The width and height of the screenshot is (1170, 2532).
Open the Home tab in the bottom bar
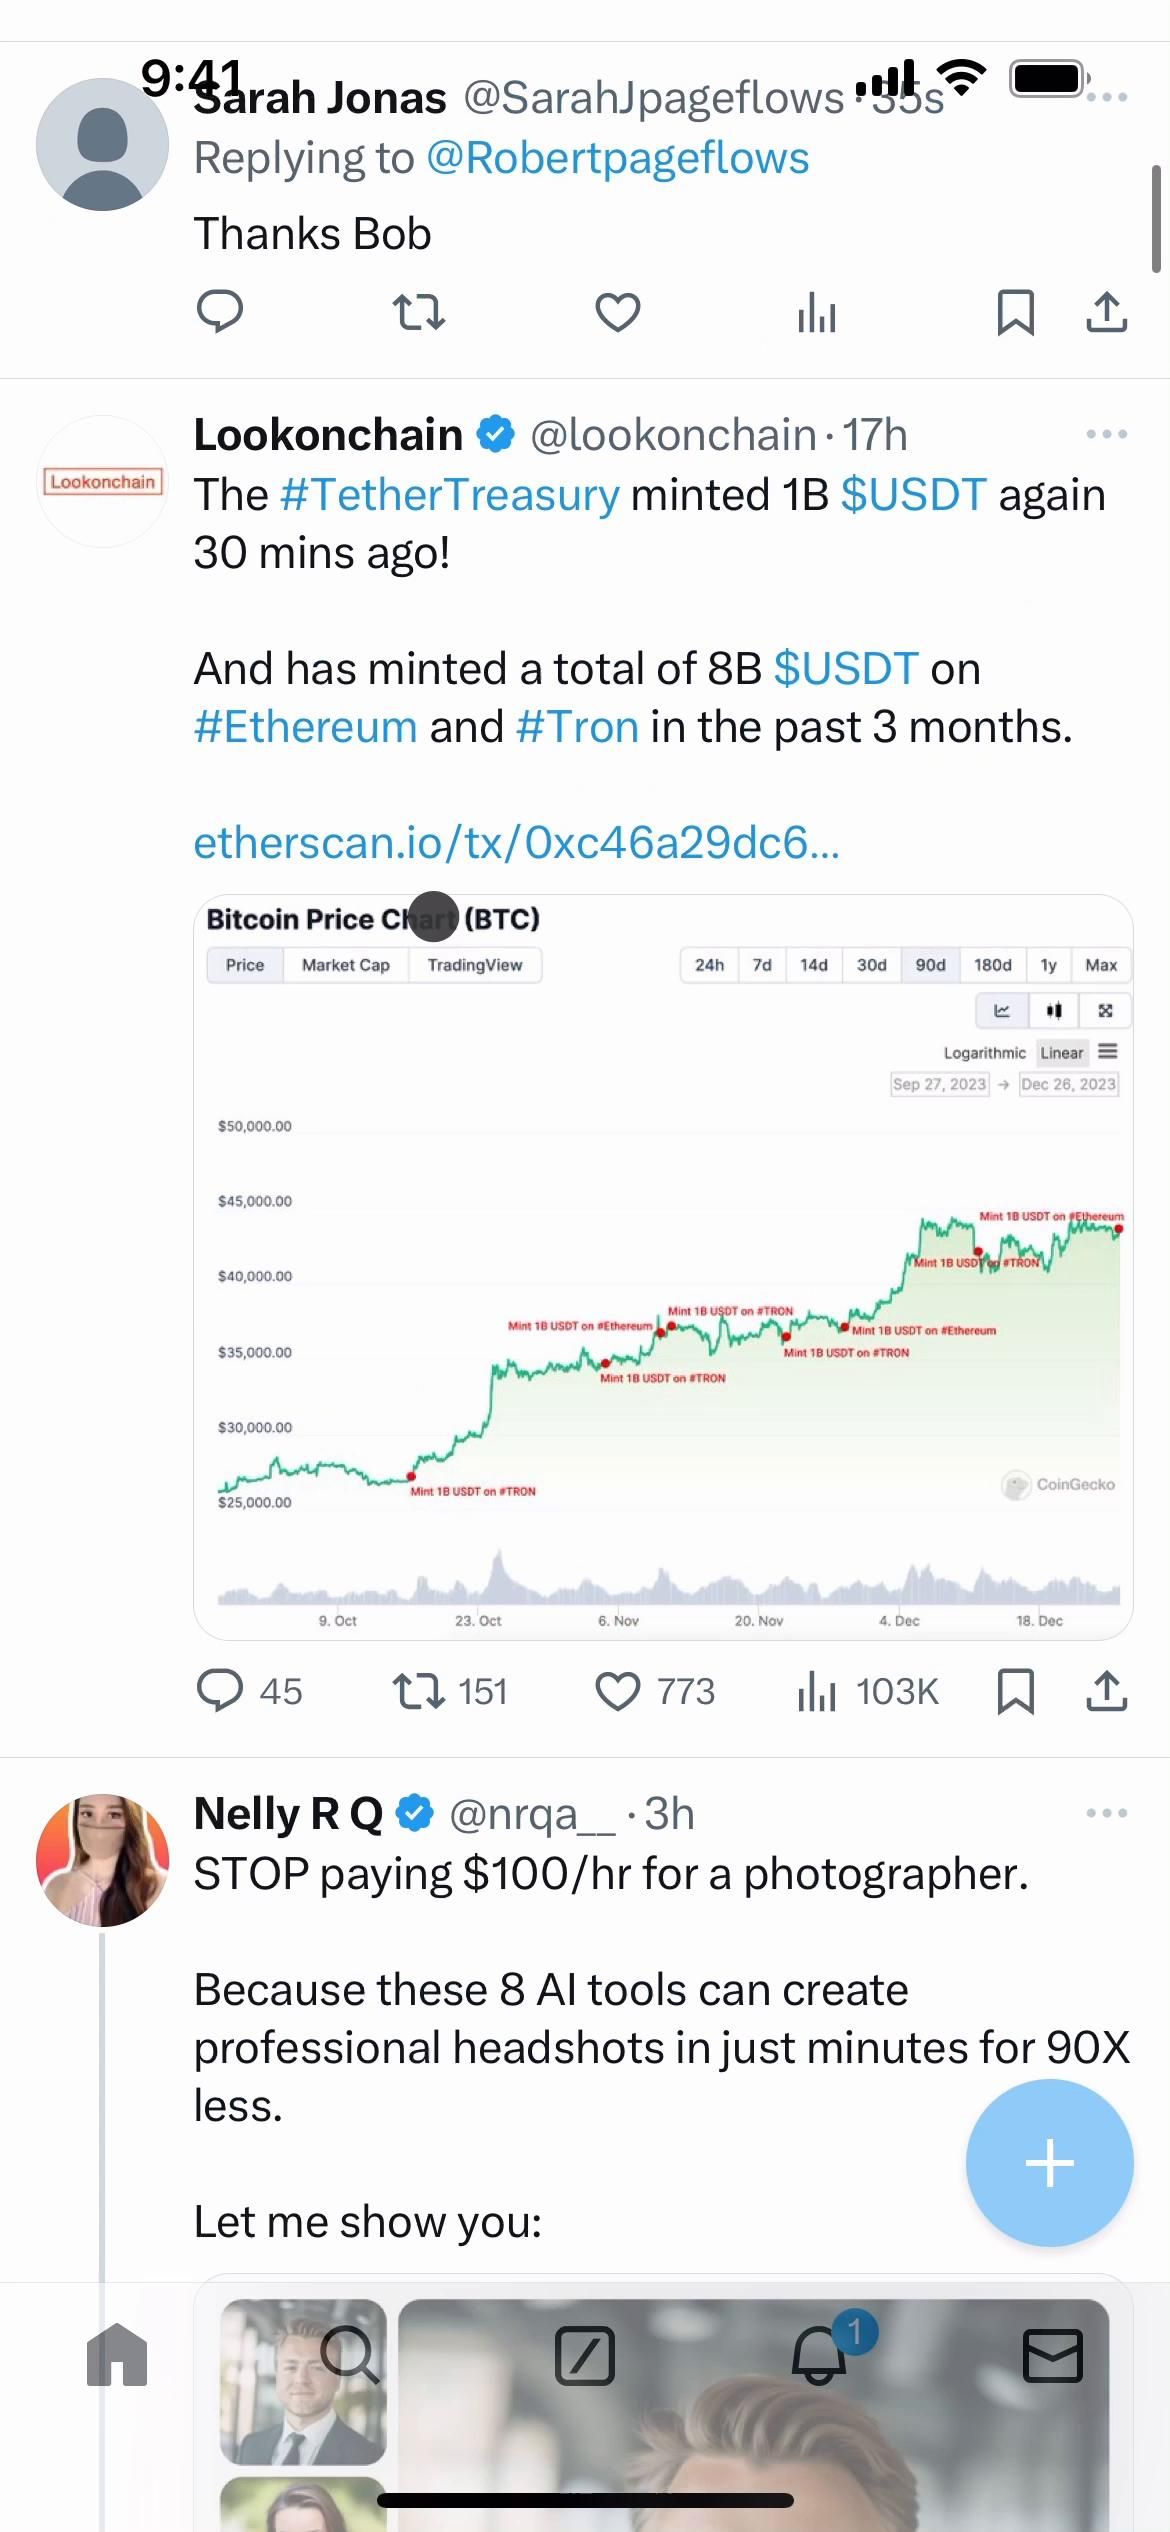[x=117, y=2355]
